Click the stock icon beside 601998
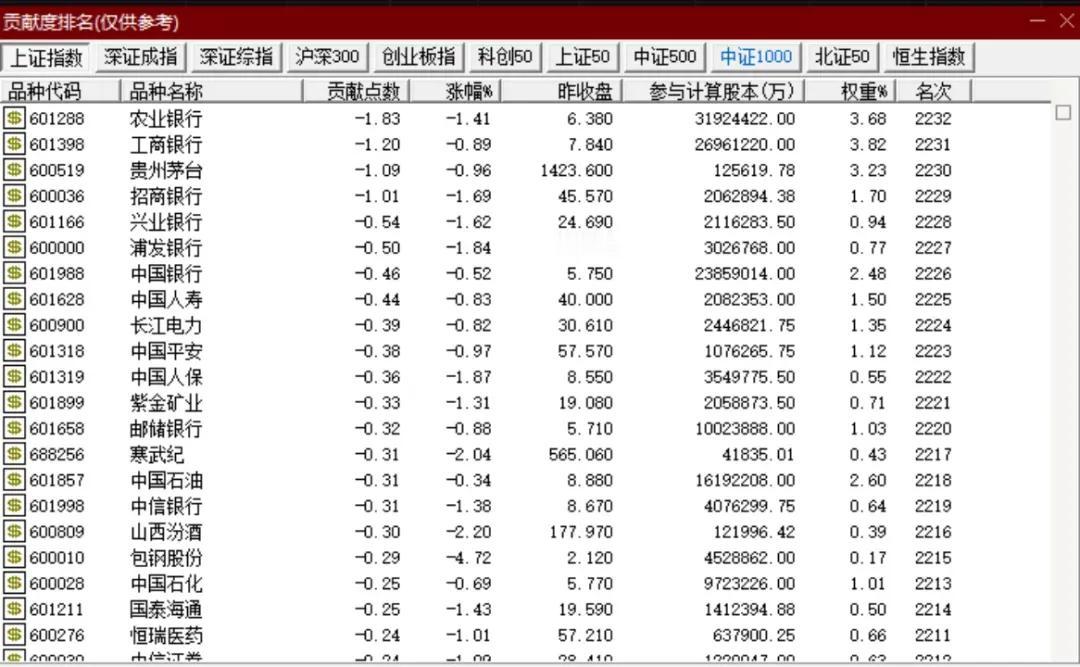The height and width of the screenshot is (667, 1080). [14, 506]
